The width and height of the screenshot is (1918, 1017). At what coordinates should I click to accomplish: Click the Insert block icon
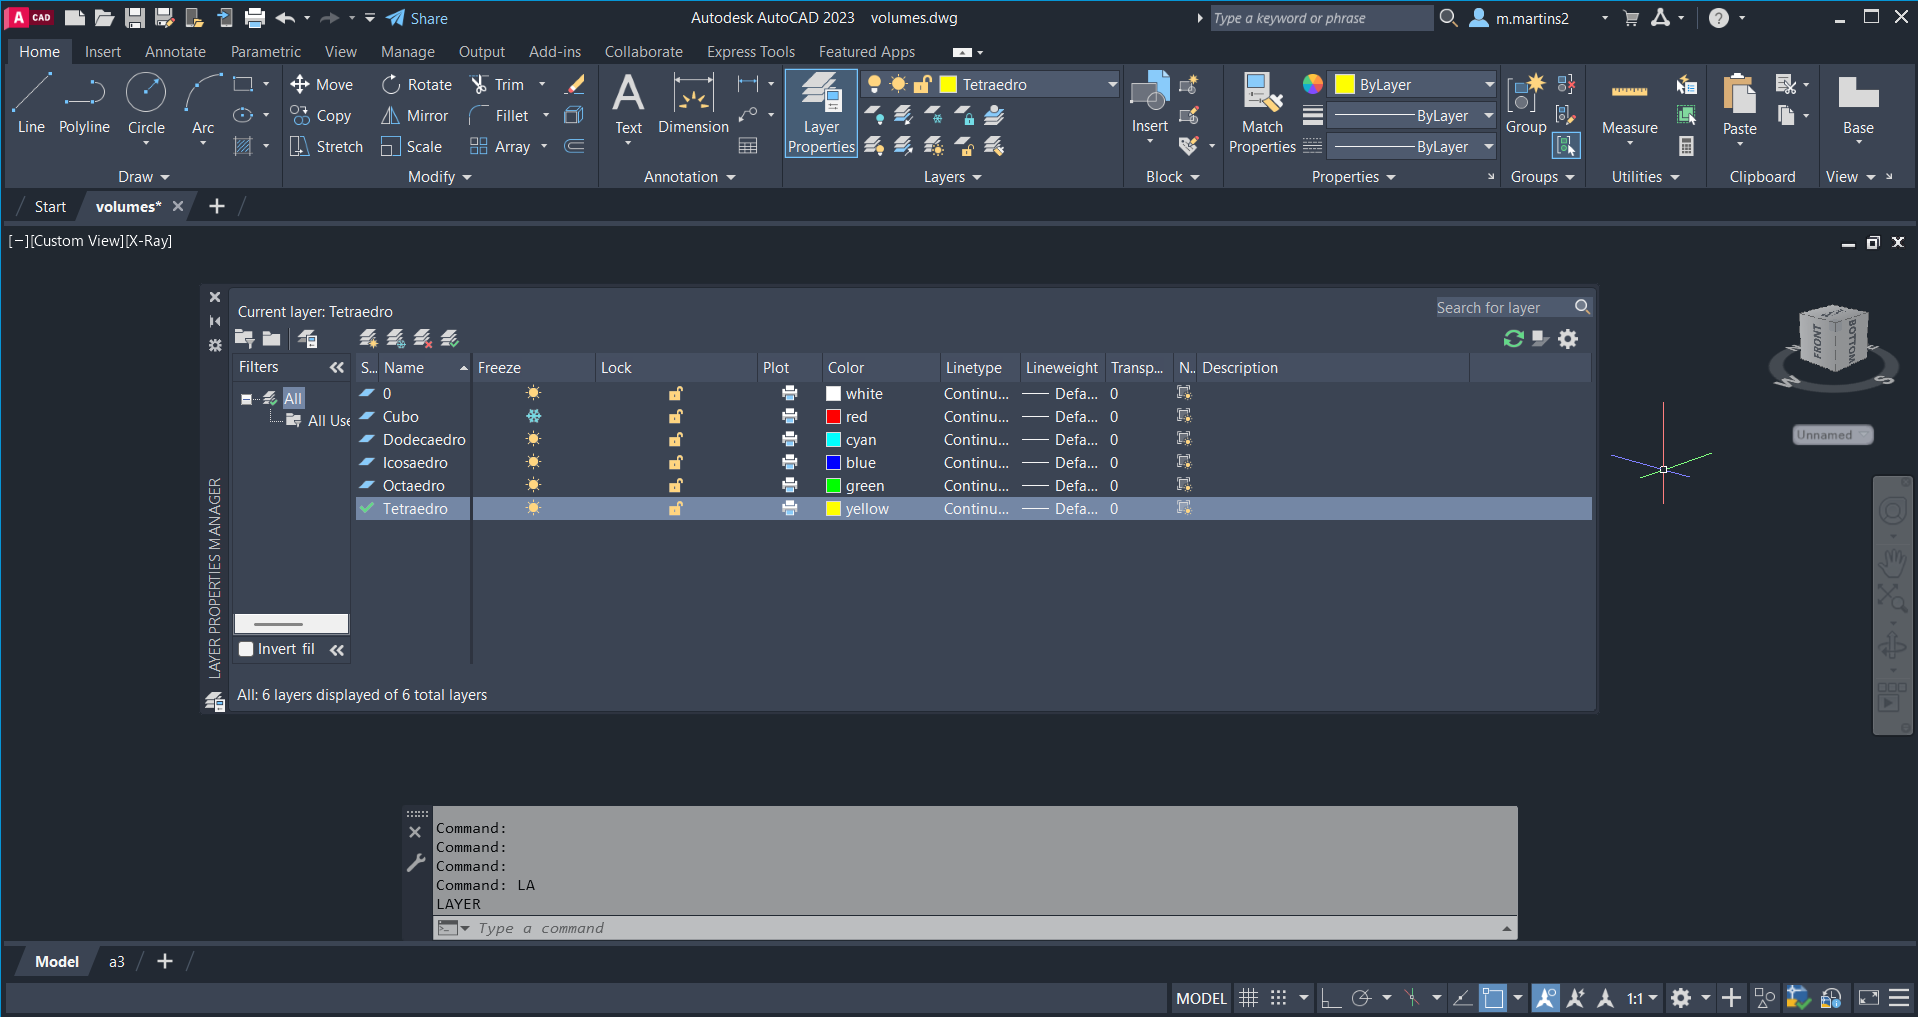(1149, 94)
